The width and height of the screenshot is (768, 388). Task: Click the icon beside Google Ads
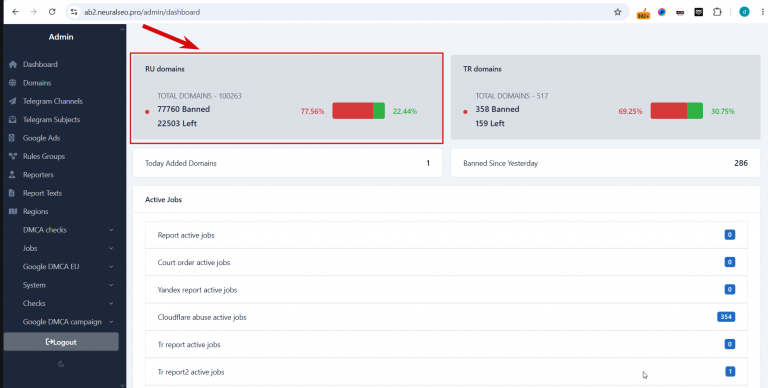(13, 138)
